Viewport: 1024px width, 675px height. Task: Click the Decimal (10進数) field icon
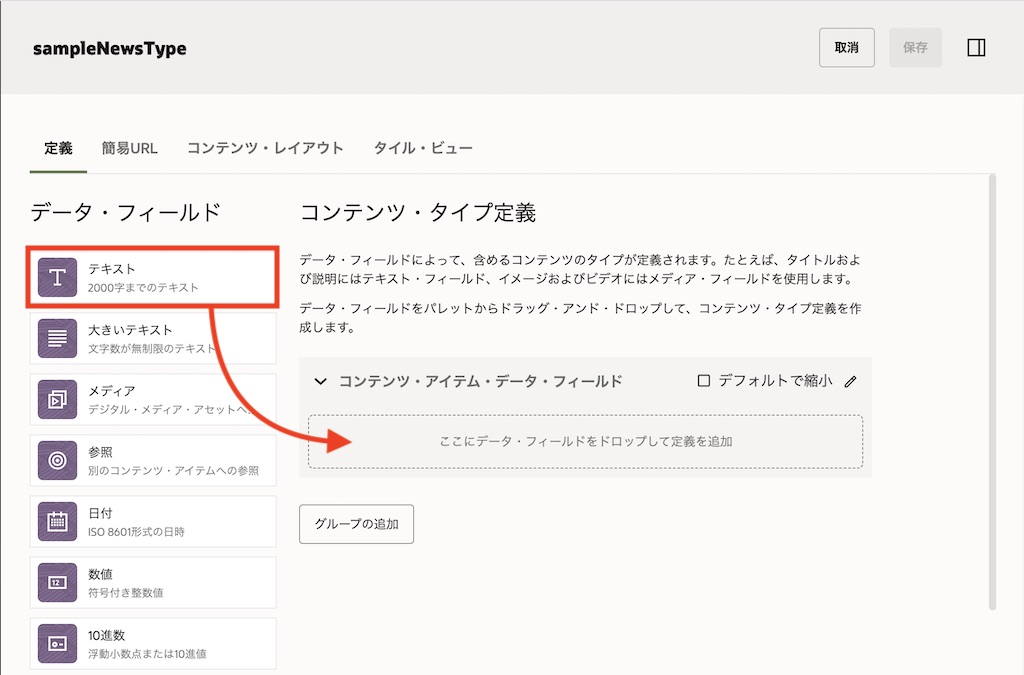coord(58,643)
